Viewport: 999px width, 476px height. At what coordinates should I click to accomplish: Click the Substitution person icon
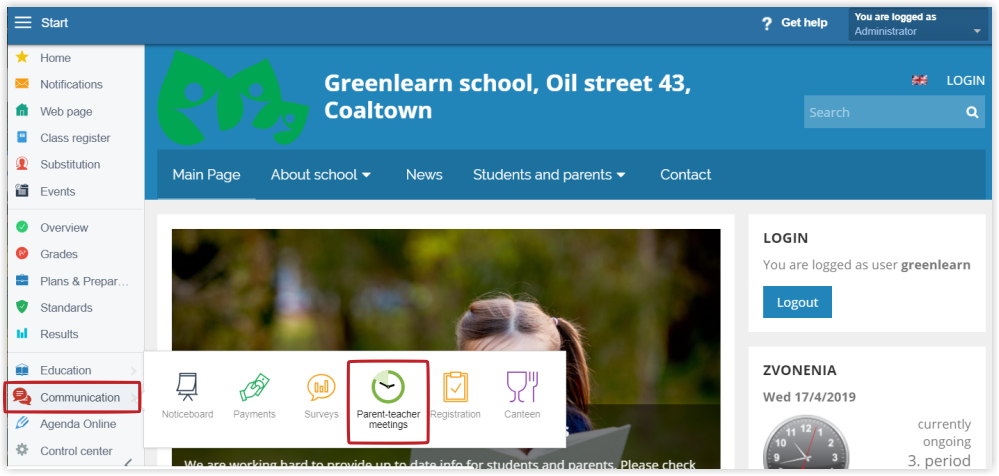[22, 164]
